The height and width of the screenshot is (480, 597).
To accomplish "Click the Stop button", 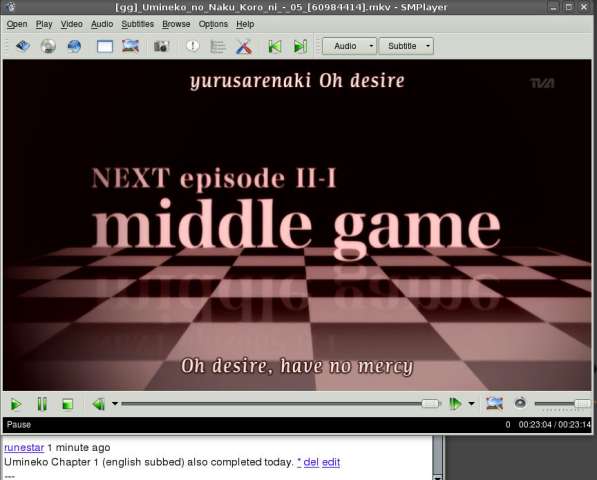I will tap(67, 404).
